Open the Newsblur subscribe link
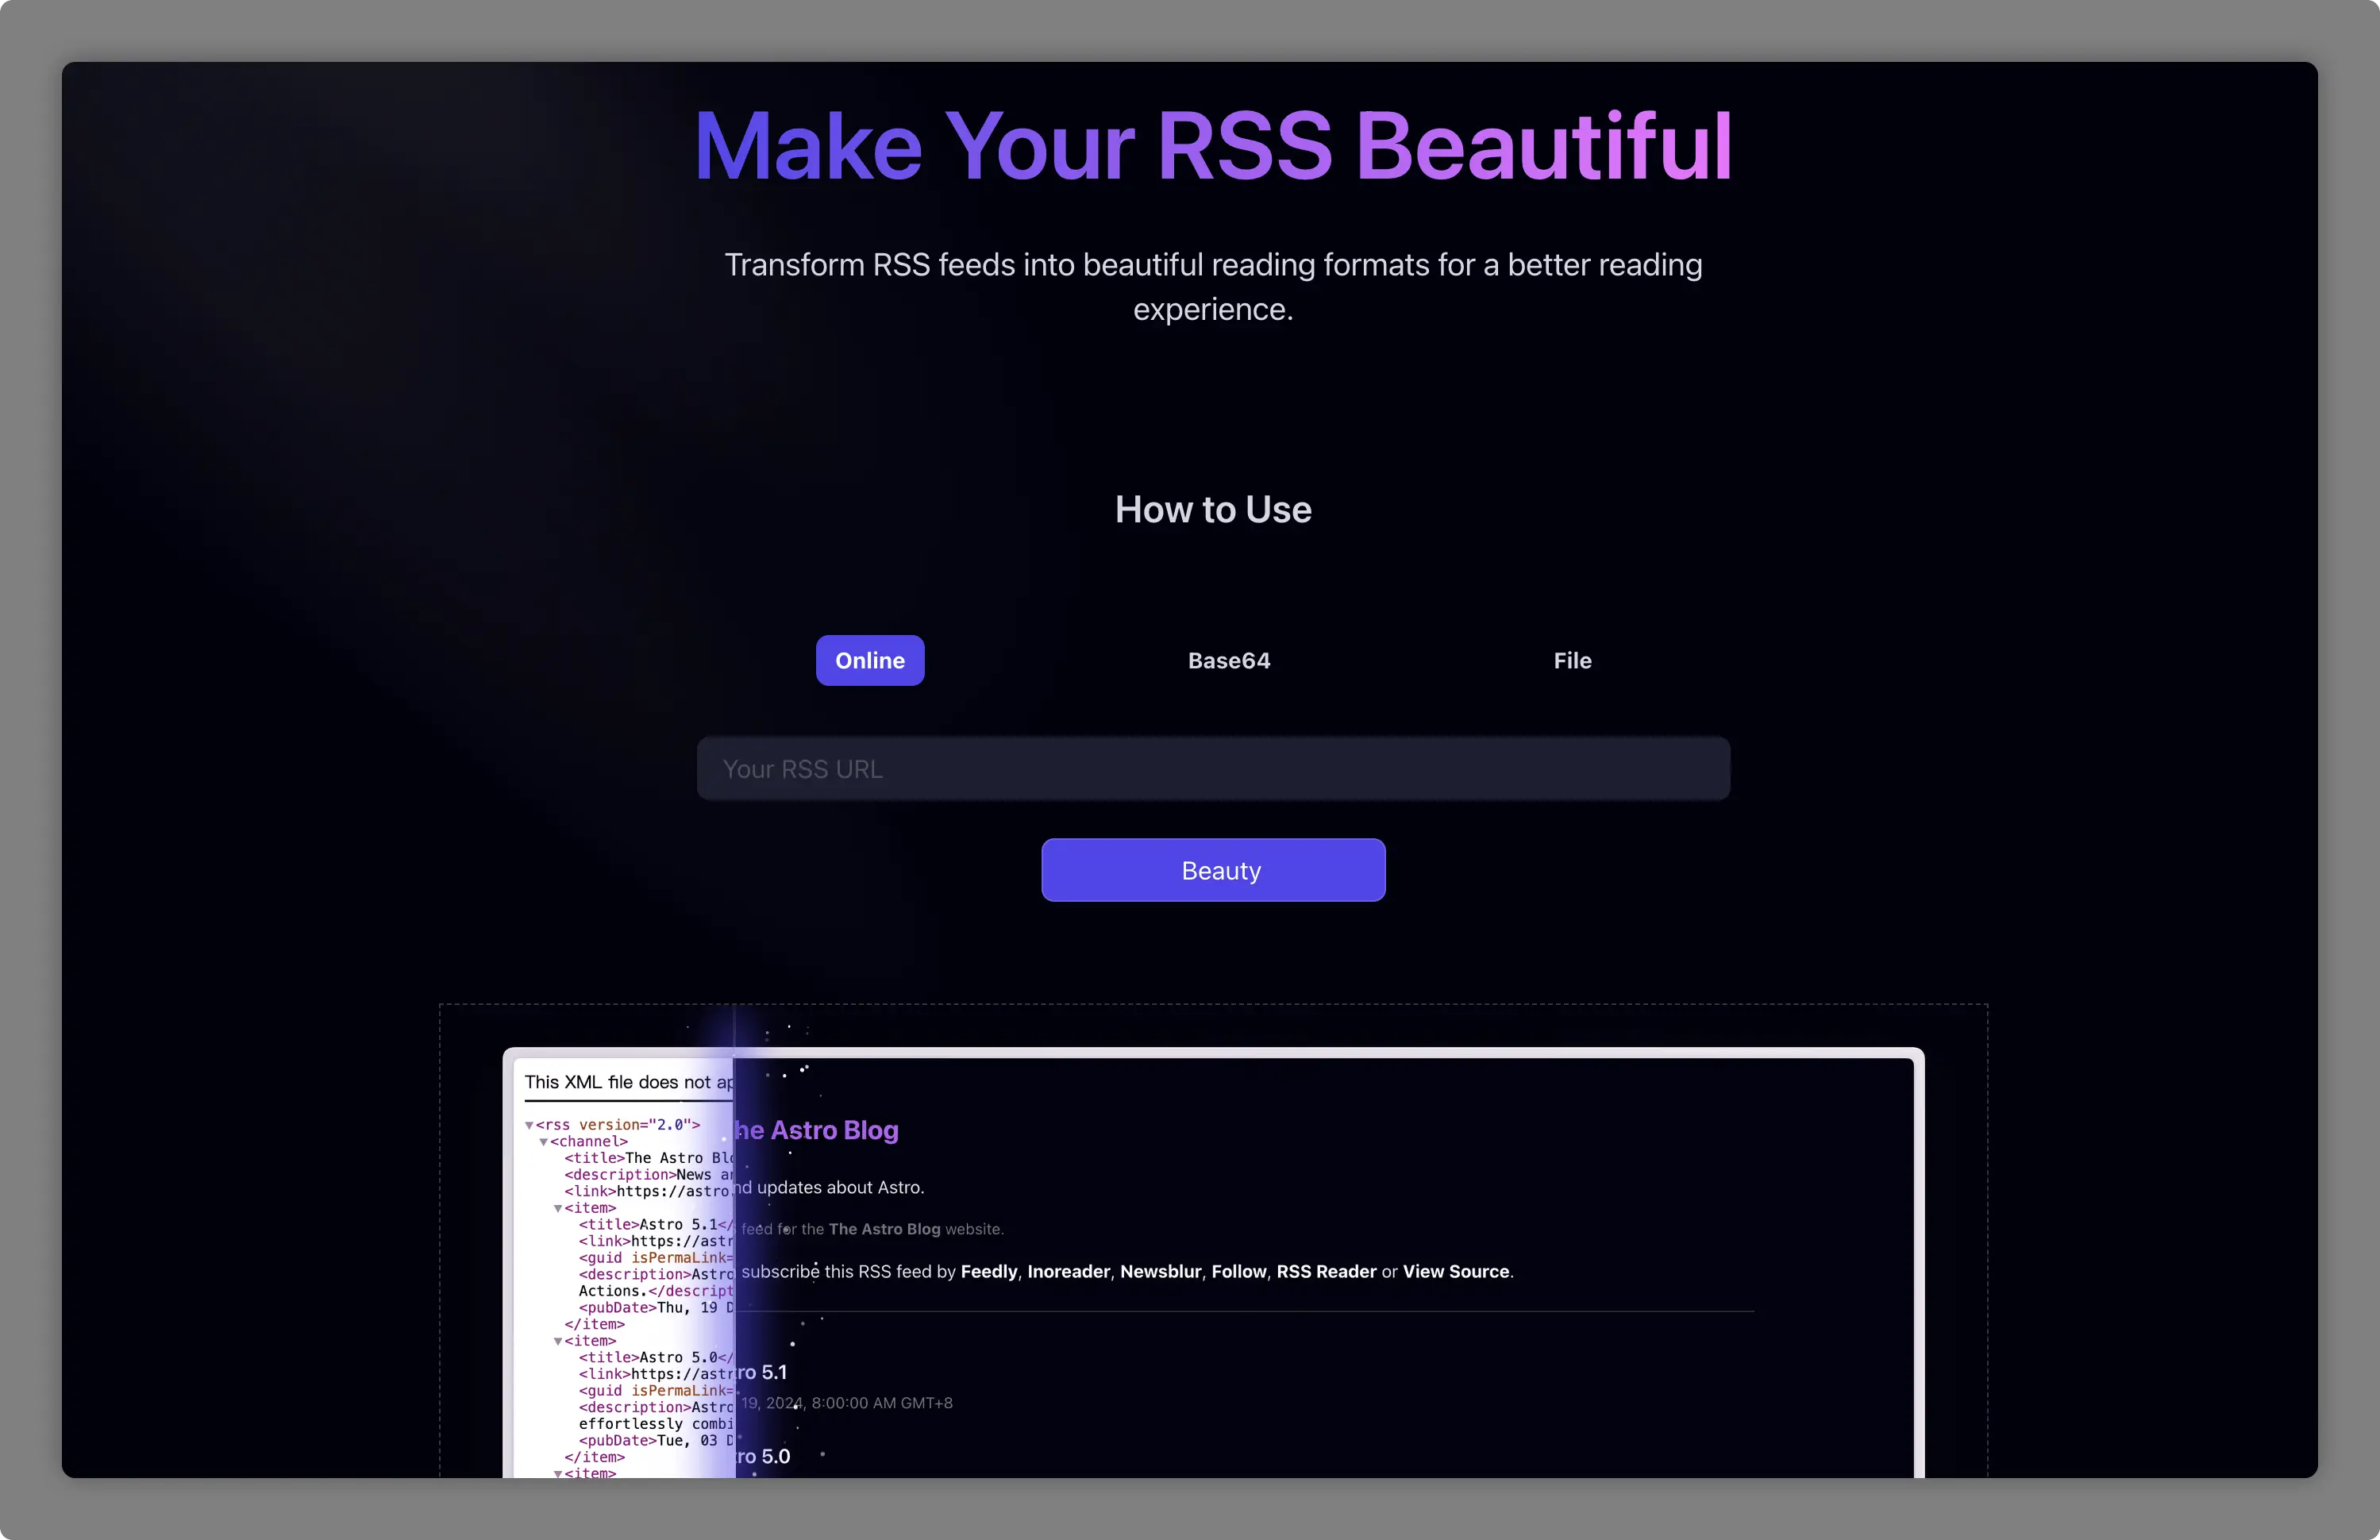Screen dimensions: 2380x1540 1160,1271
